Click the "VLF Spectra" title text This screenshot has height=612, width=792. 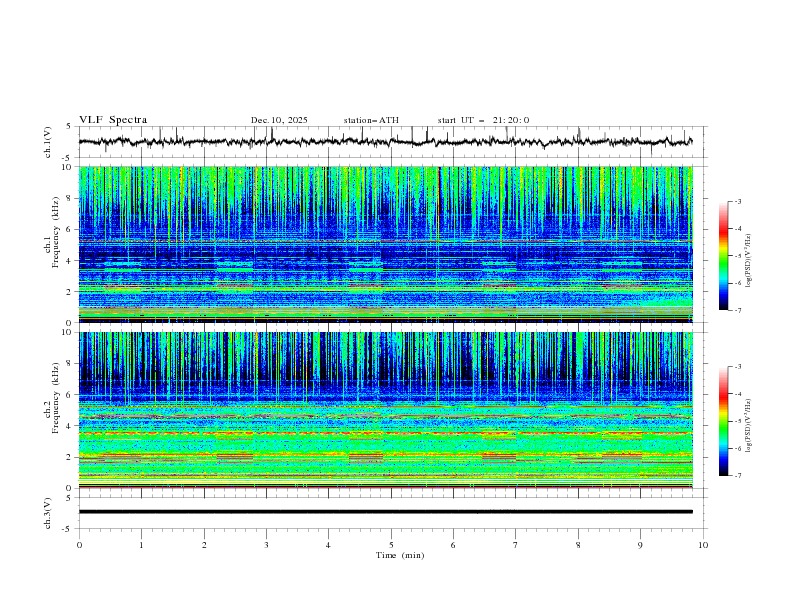(113, 120)
